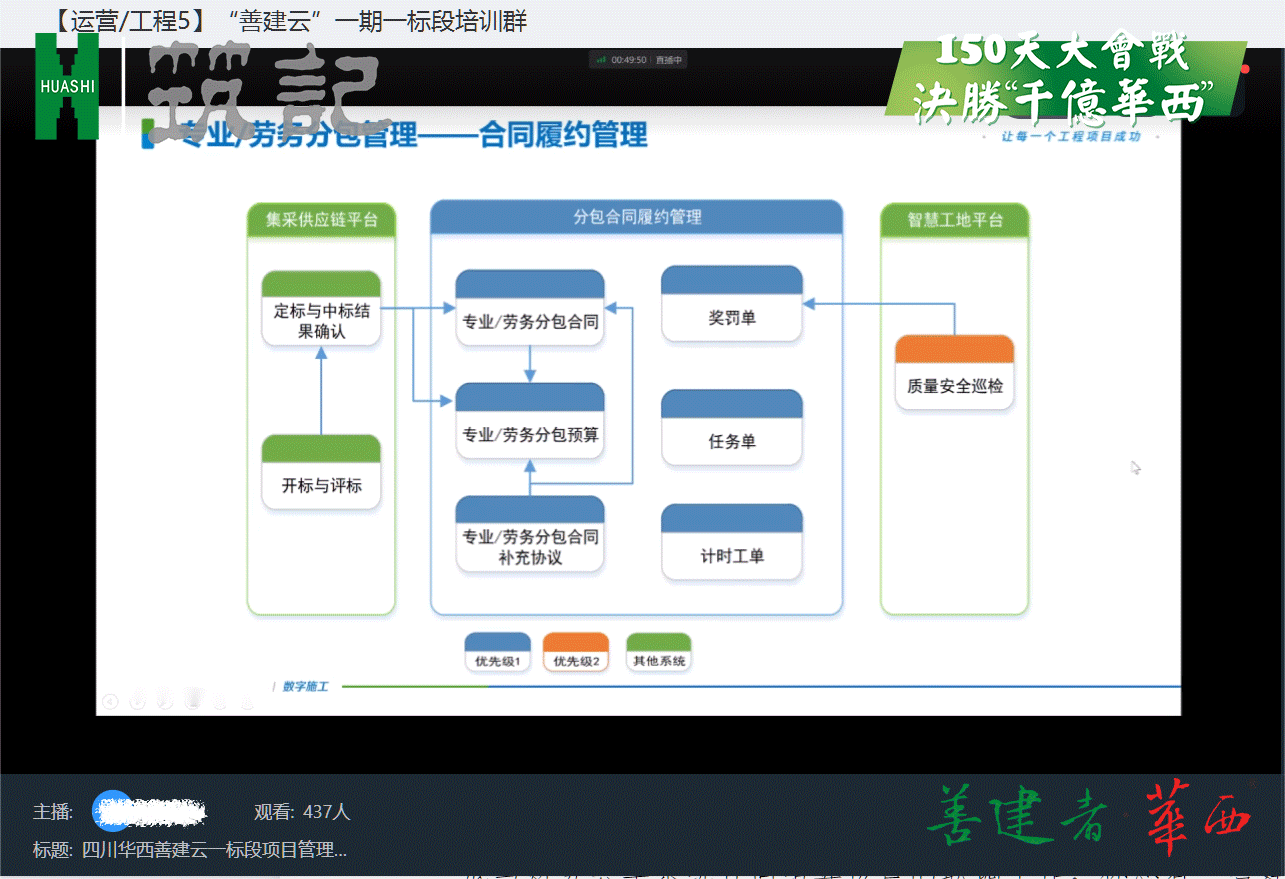Click the previous slide arrow icon

[111, 701]
